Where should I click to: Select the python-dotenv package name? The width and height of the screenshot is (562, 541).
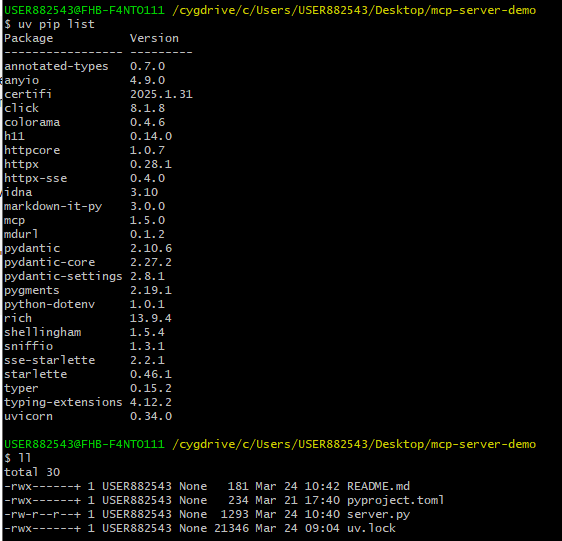(49, 304)
